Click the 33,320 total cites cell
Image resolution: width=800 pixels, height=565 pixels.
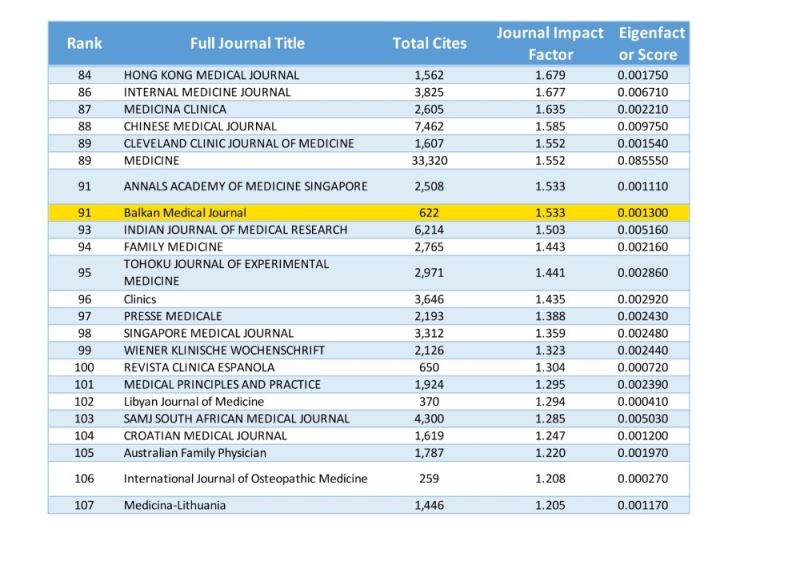(429, 160)
